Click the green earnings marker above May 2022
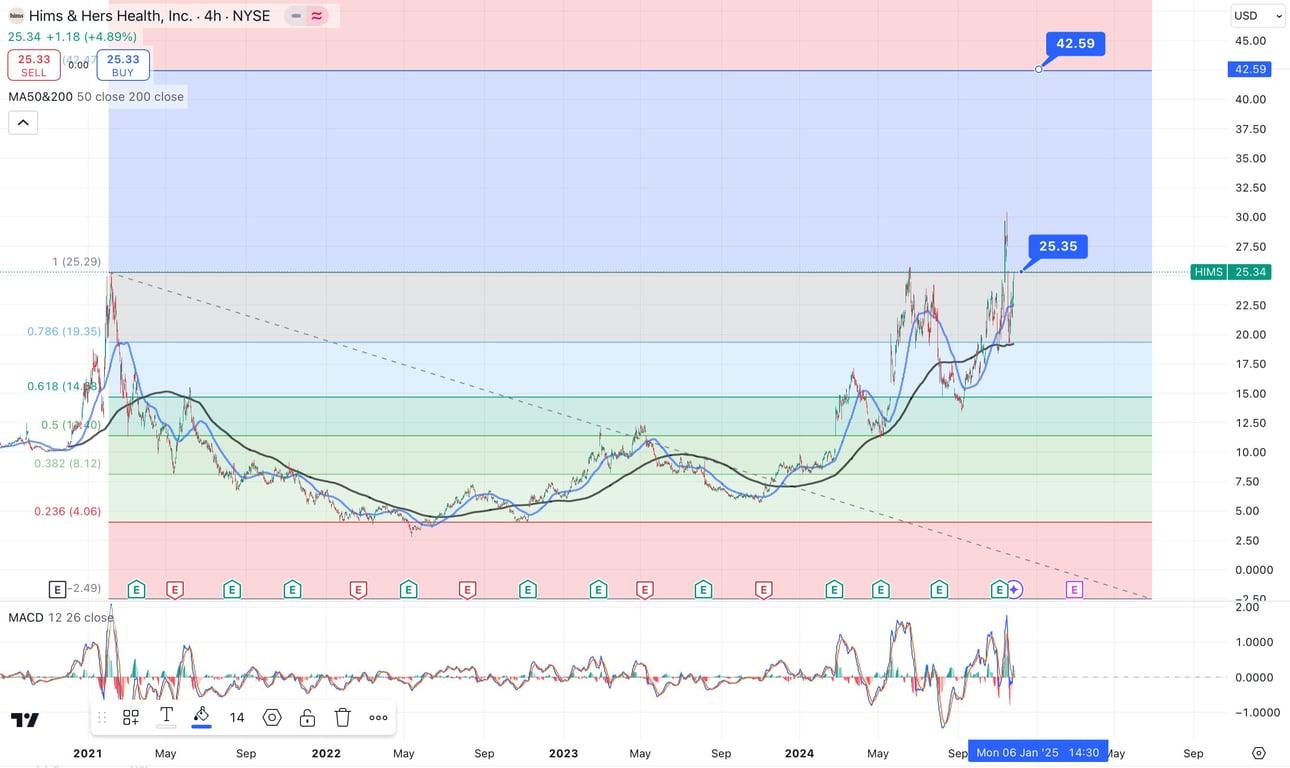 pyautogui.click(x=408, y=590)
